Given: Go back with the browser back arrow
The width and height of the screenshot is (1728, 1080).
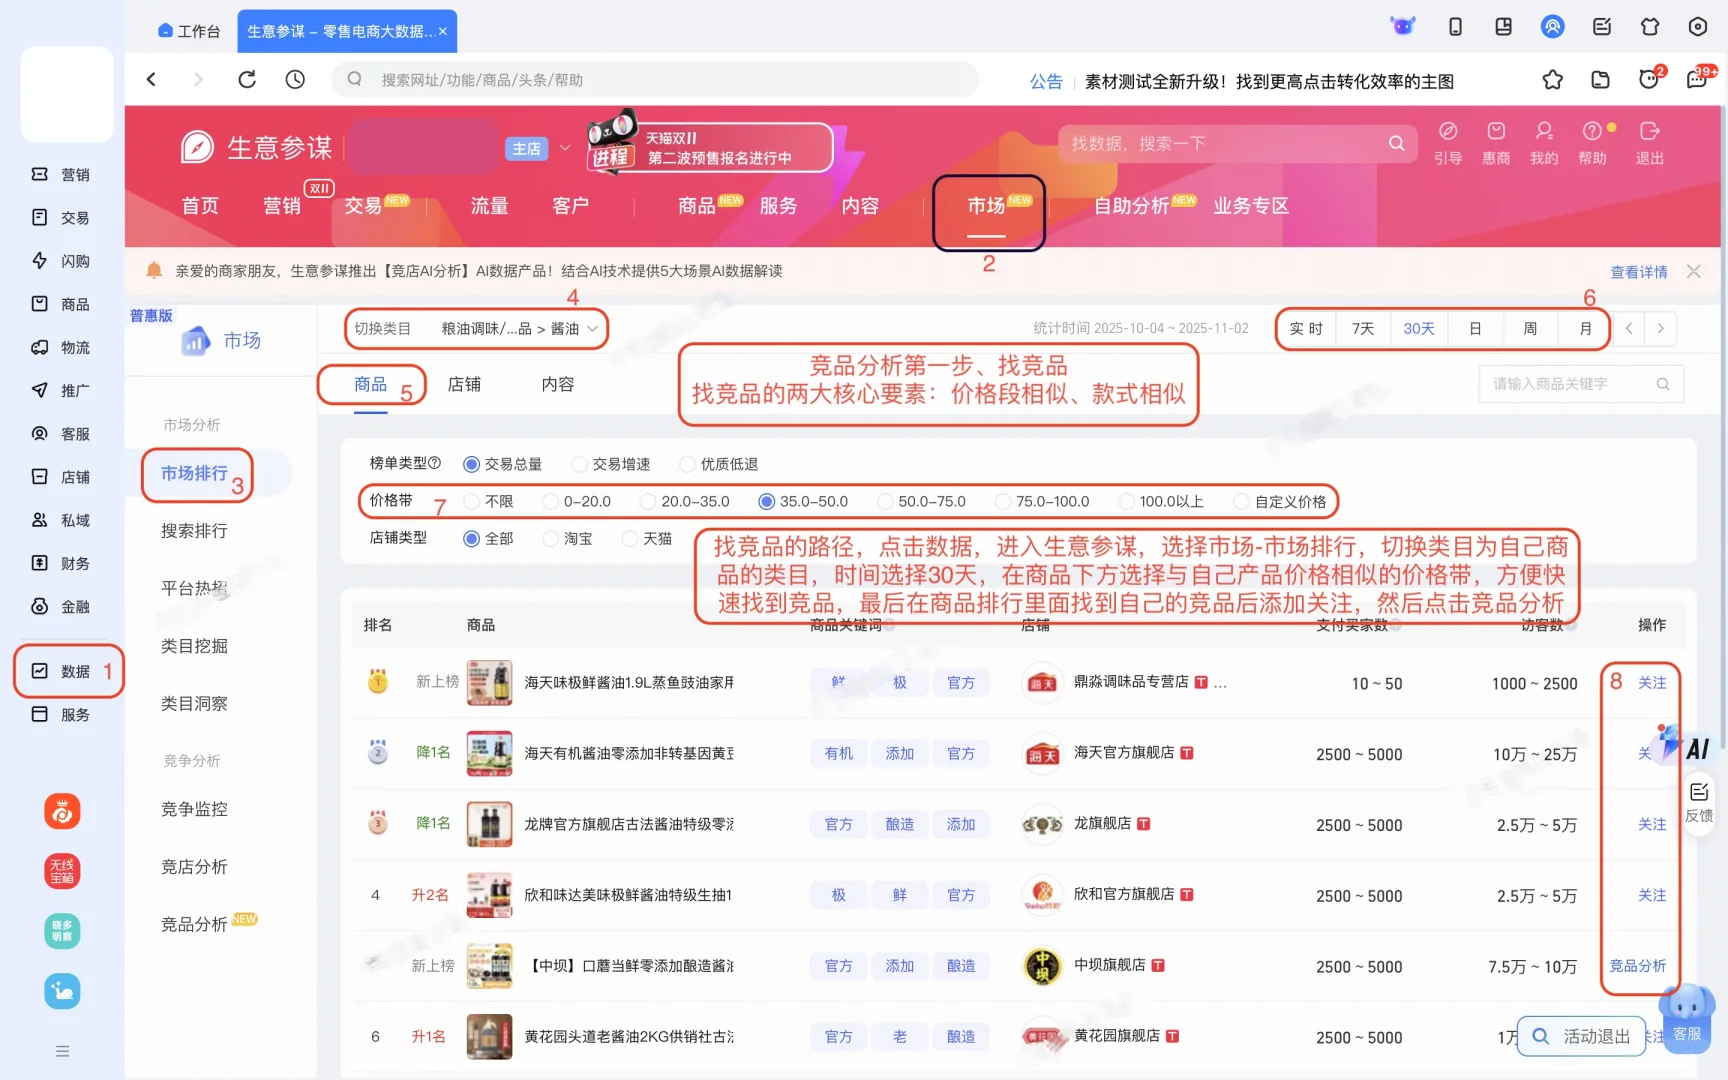Looking at the screenshot, I should coord(152,79).
